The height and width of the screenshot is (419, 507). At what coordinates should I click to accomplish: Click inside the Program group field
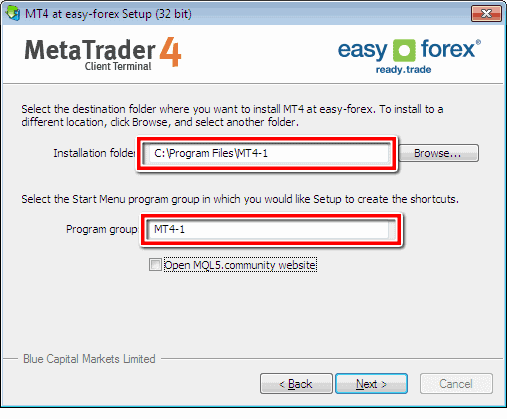[x=270, y=229]
